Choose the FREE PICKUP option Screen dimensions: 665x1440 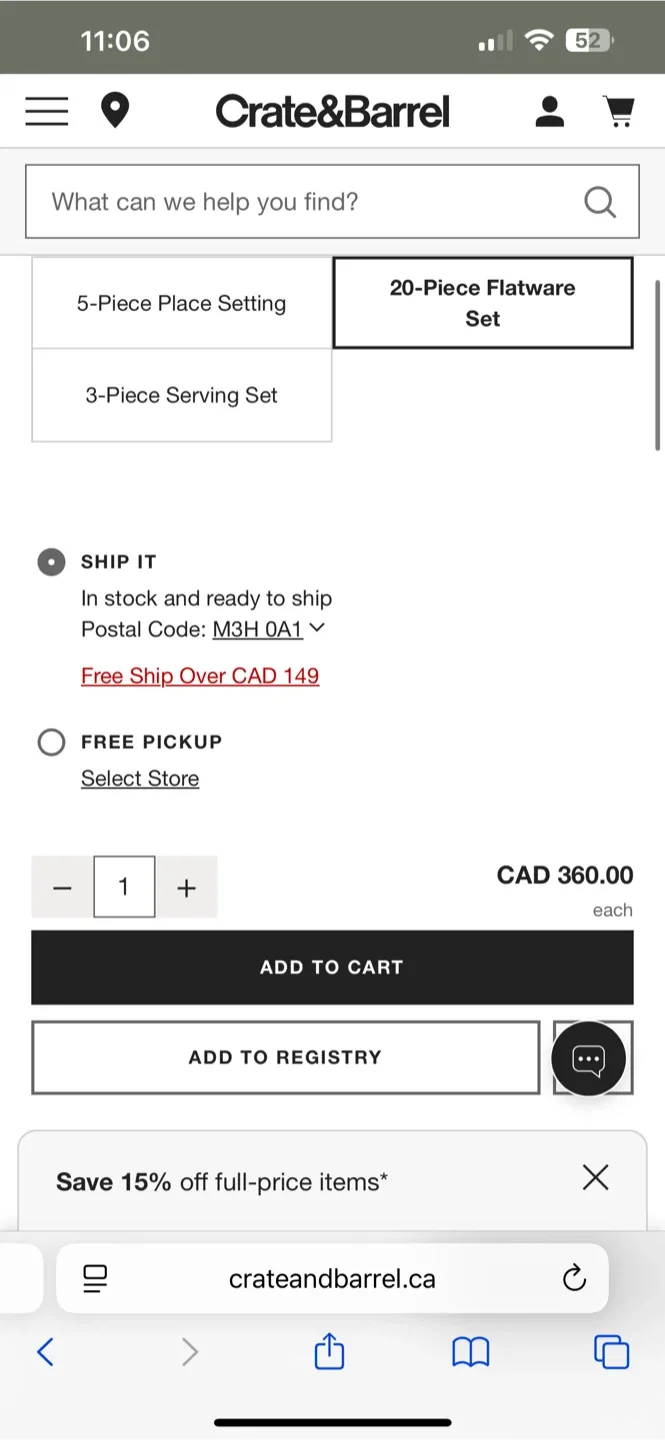pos(51,742)
